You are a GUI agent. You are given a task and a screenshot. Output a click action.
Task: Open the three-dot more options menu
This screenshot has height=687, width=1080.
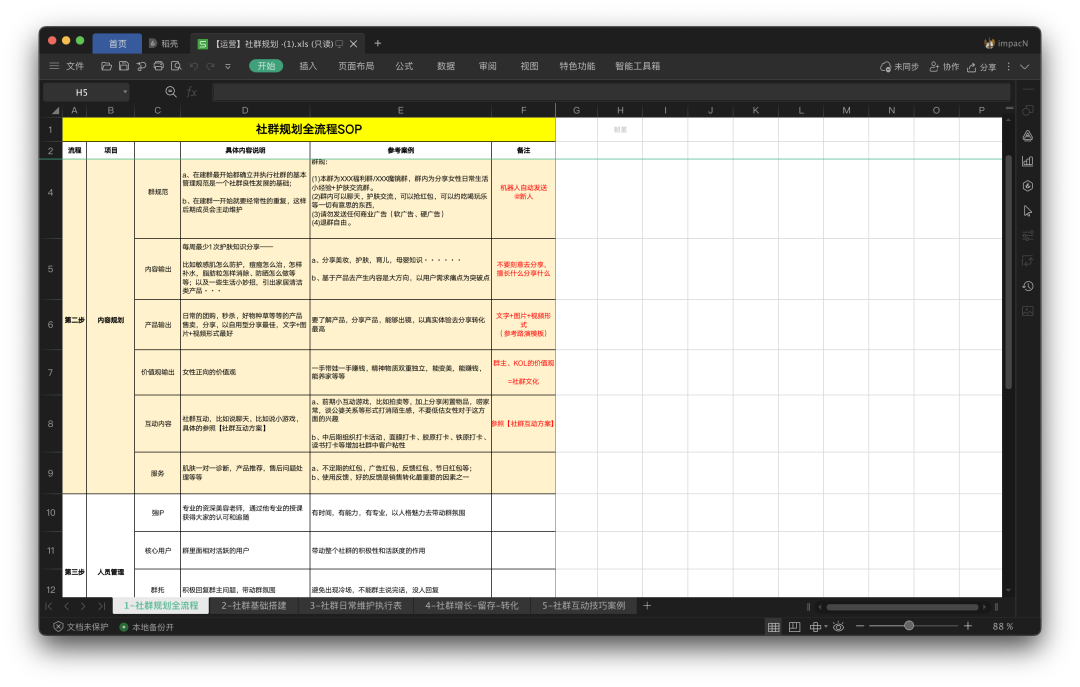(x=1008, y=67)
